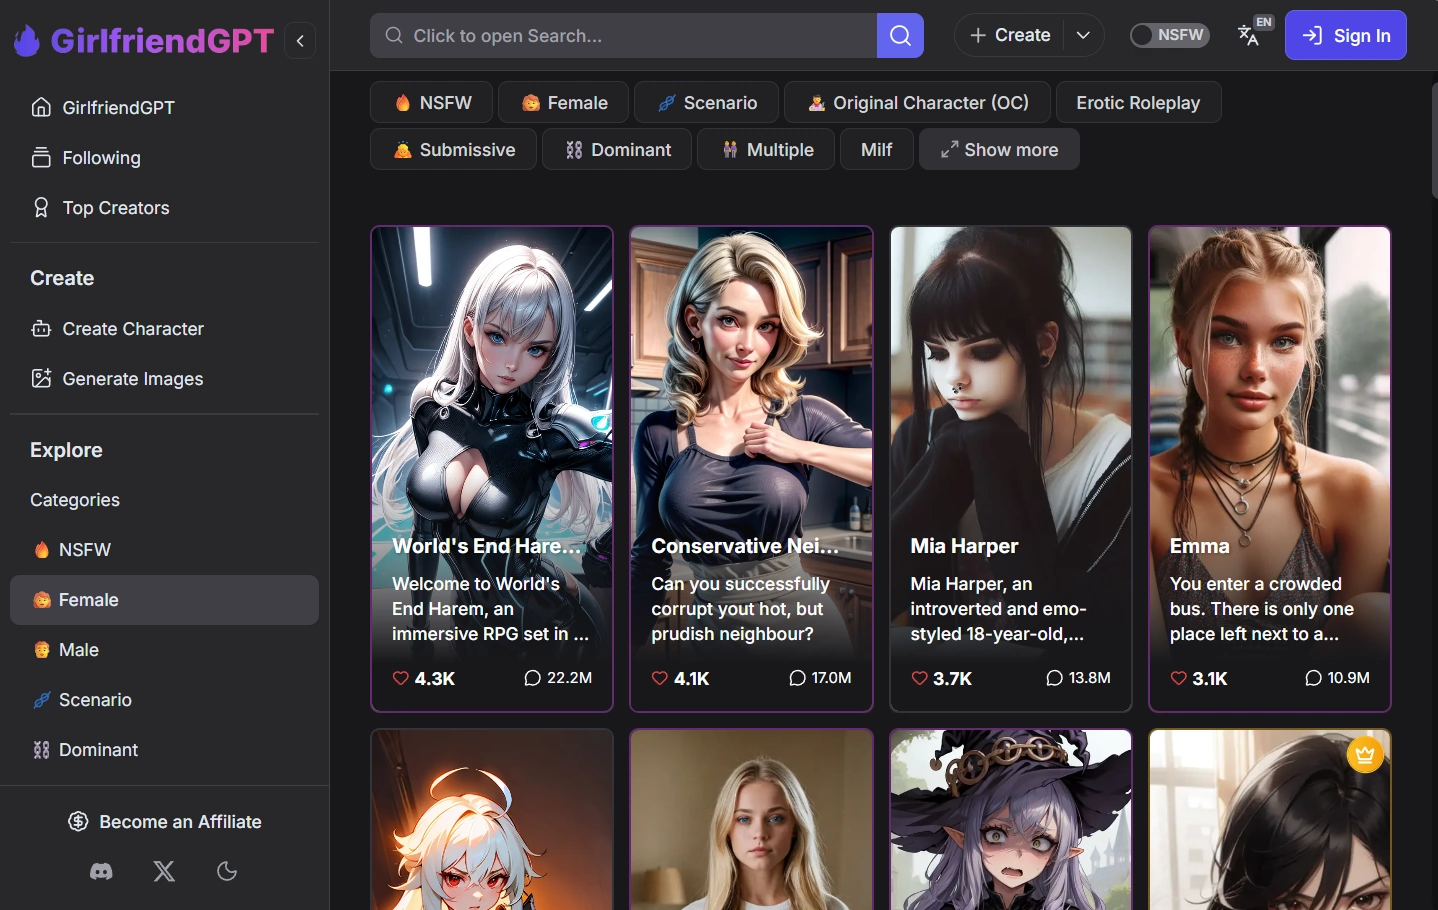Collapse the sidebar with chevron button
The height and width of the screenshot is (910, 1438).
pyautogui.click(x=300, y=41)
